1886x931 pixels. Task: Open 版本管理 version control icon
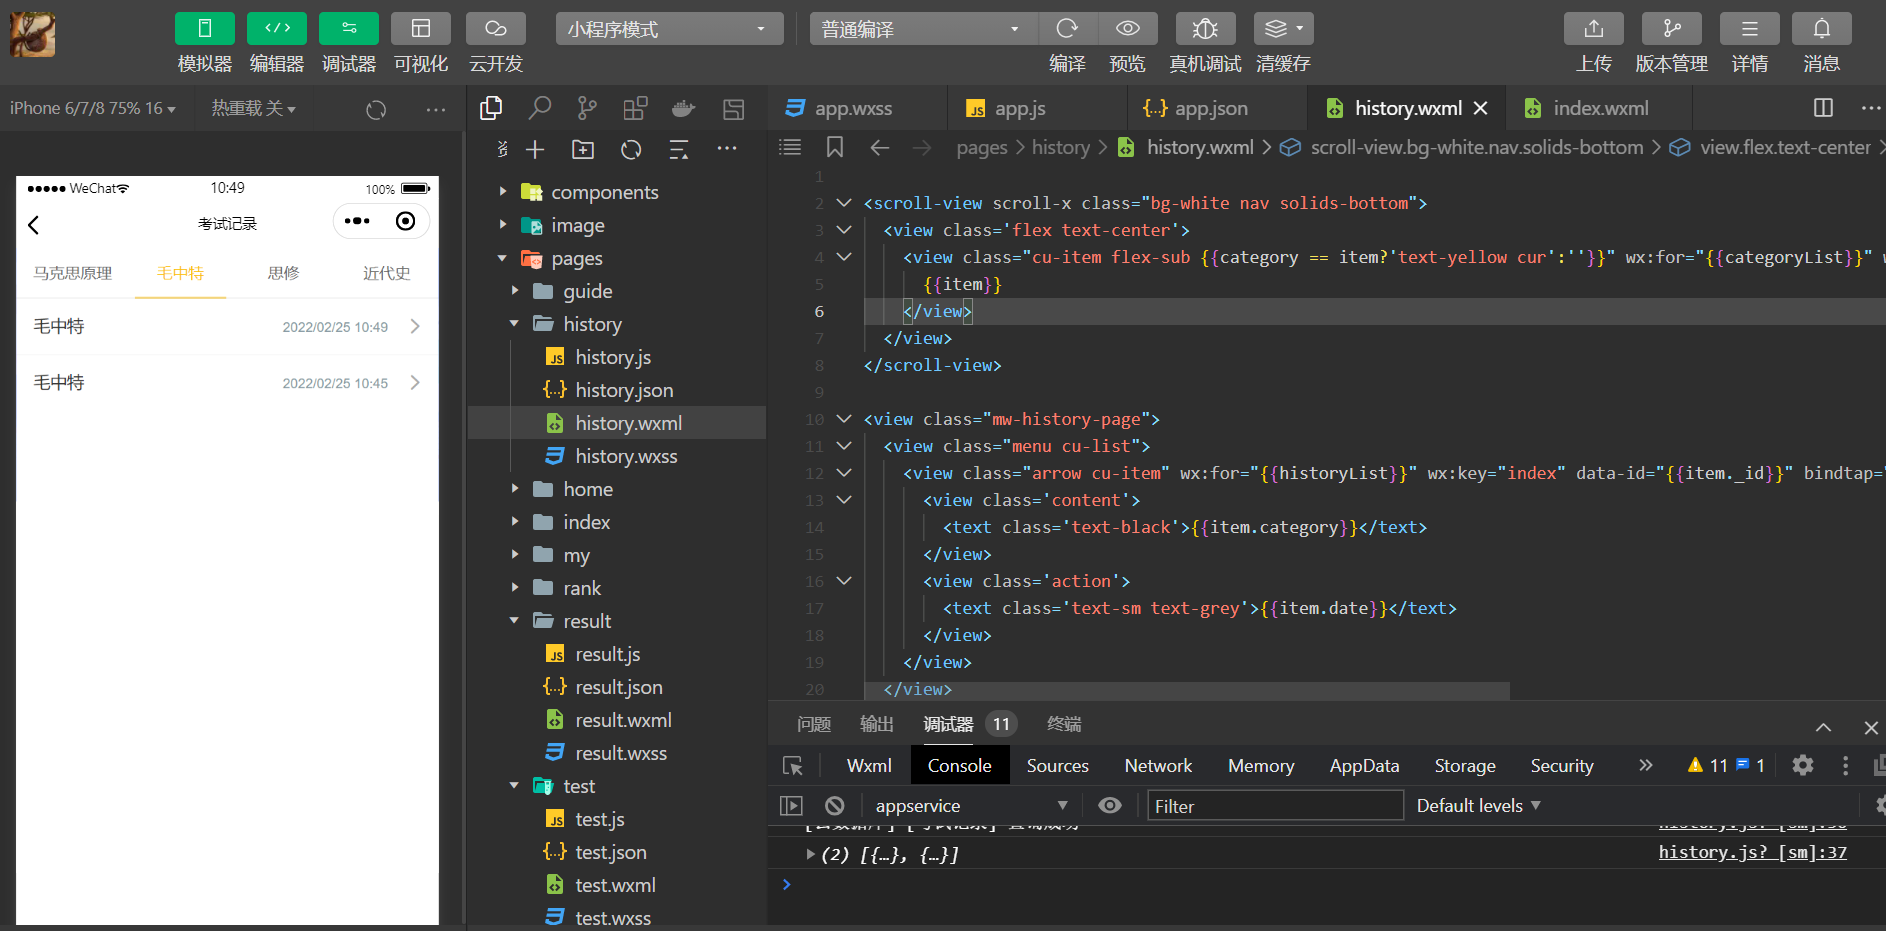(x=1671, y=29)
